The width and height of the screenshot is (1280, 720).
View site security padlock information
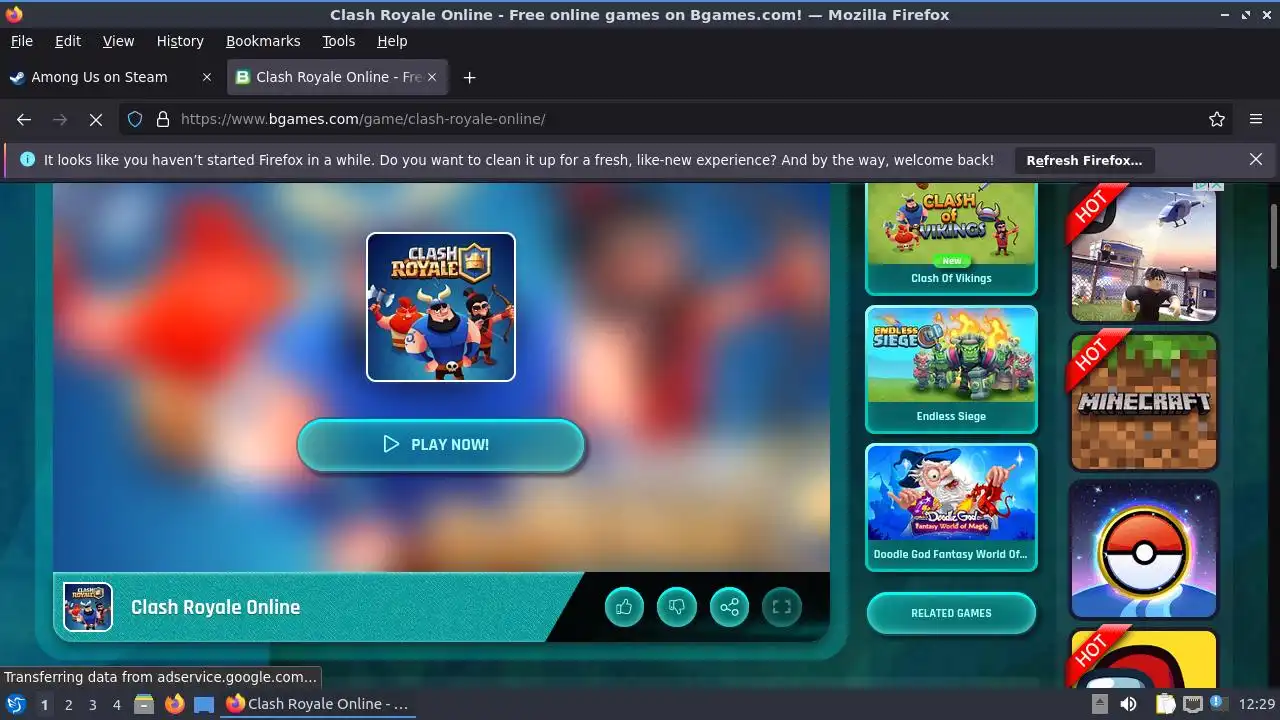[x=163, y=119]
